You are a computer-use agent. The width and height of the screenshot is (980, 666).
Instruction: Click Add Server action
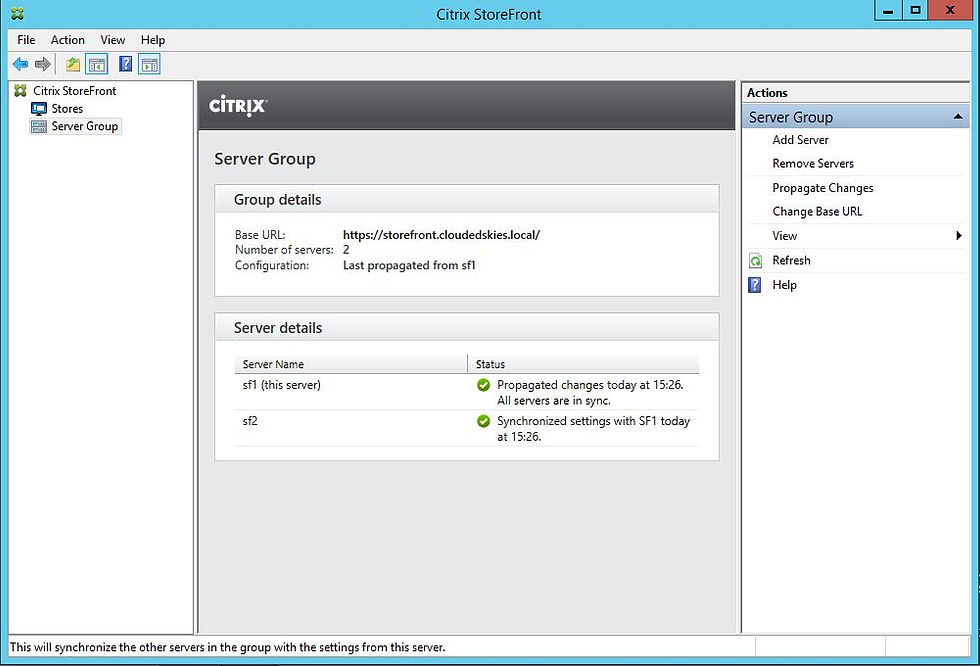point(800,140)
